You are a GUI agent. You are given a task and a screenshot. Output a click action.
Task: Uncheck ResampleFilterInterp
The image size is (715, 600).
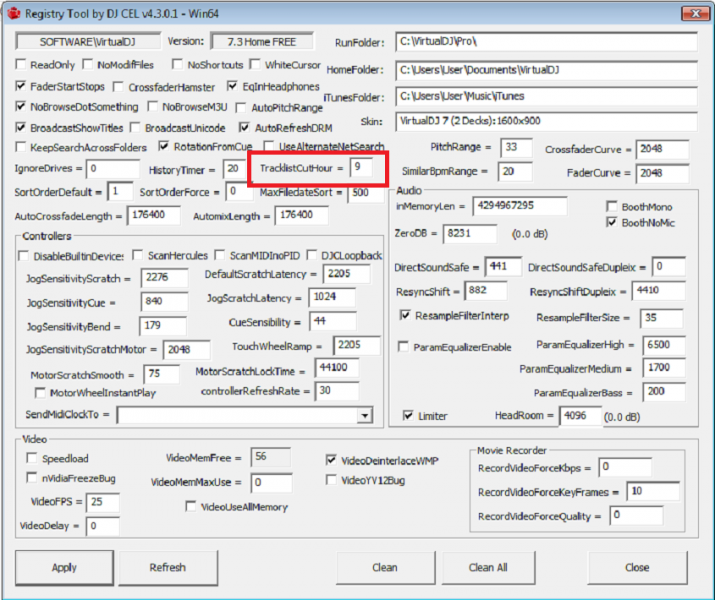tap(405, 315)
